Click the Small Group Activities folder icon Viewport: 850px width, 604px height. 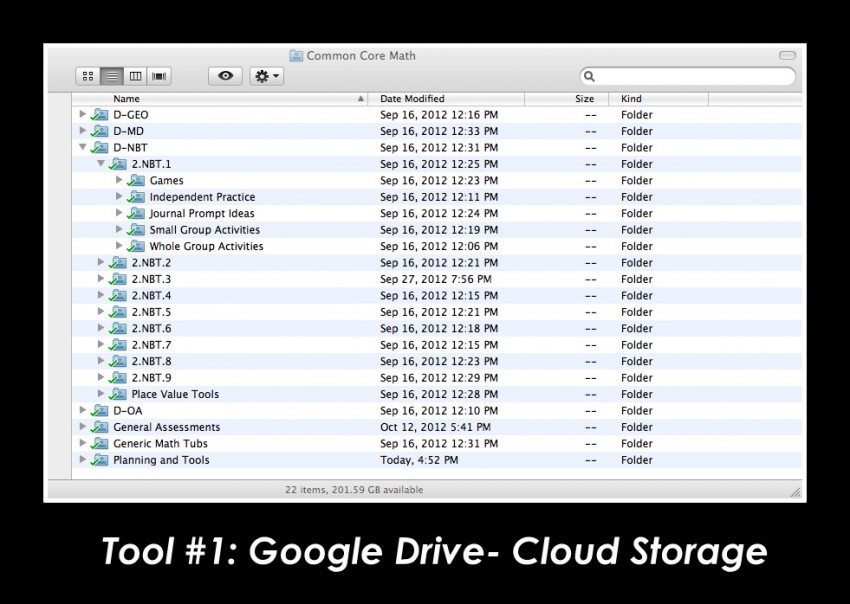[x=136, y=229]
